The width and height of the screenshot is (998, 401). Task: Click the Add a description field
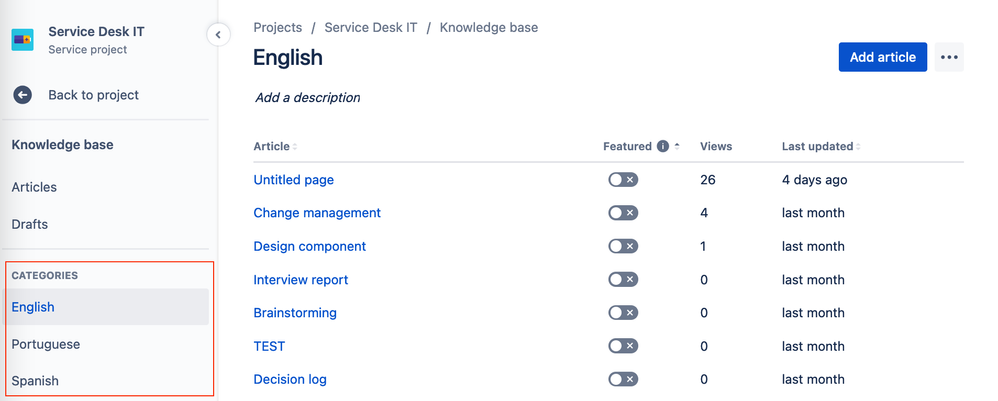[x=308, y=98]
